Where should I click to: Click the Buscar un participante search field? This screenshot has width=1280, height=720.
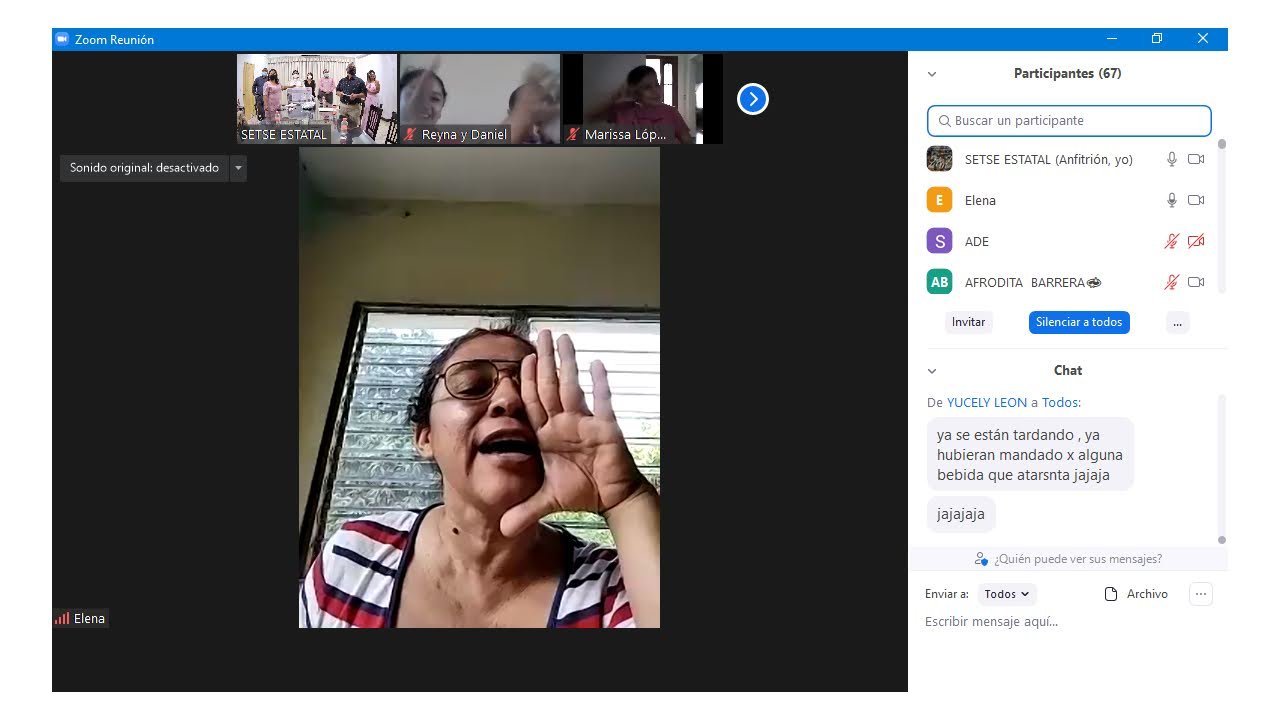tap(1069, 120)
